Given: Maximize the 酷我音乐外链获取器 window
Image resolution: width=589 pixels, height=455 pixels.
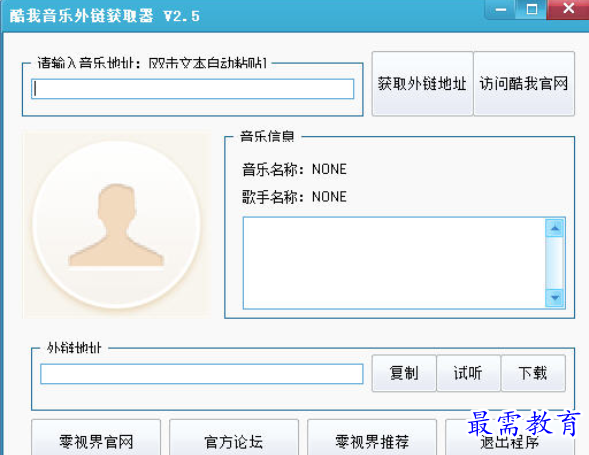Looking at the screenshot, I should 532,9.
